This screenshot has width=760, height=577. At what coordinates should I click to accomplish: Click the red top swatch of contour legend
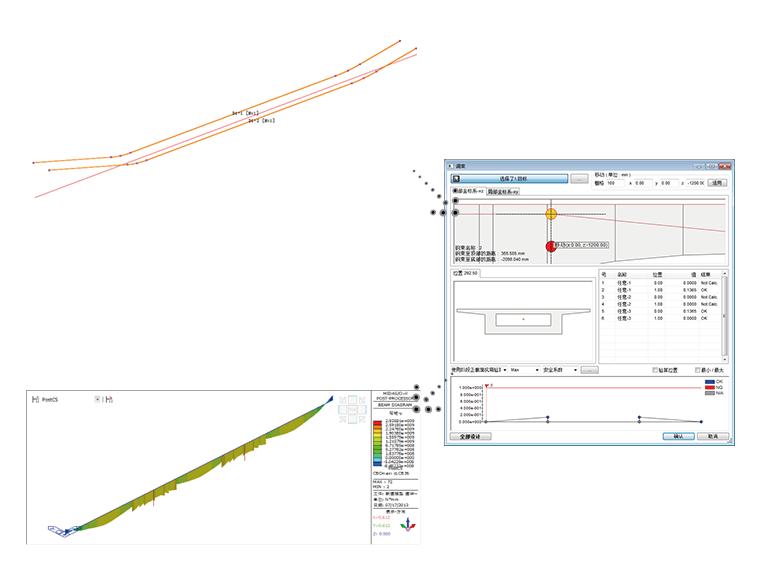[x=377, y=423]
